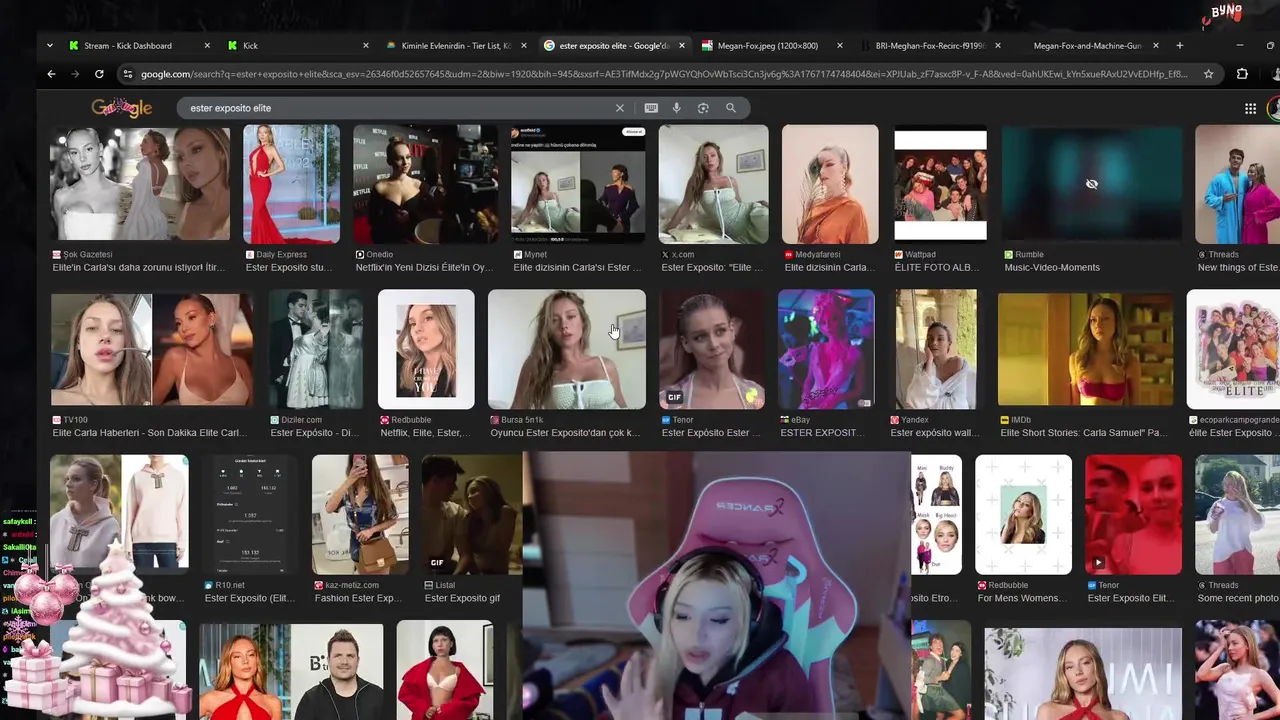Click 'Oyuncu Ester Exposito'dan çok k' caption
Image resolution: width=1280 pixels, height=720 pixels.
[565, 433]
